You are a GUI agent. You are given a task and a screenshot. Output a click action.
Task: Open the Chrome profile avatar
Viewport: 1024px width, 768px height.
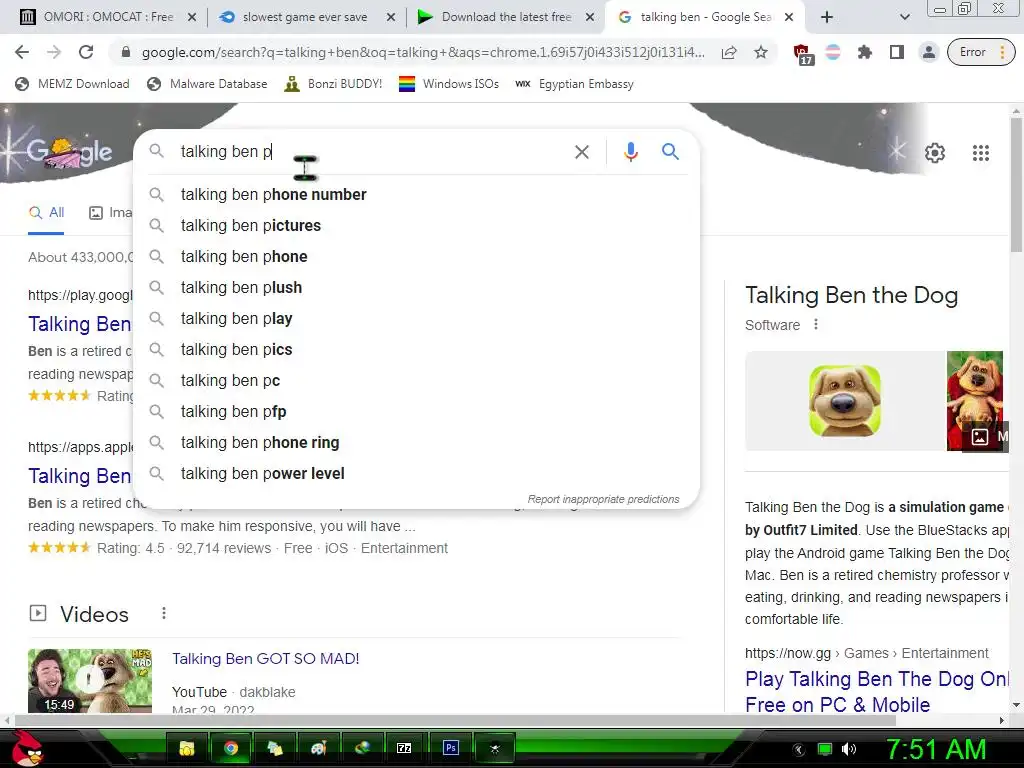click(928, 52)
